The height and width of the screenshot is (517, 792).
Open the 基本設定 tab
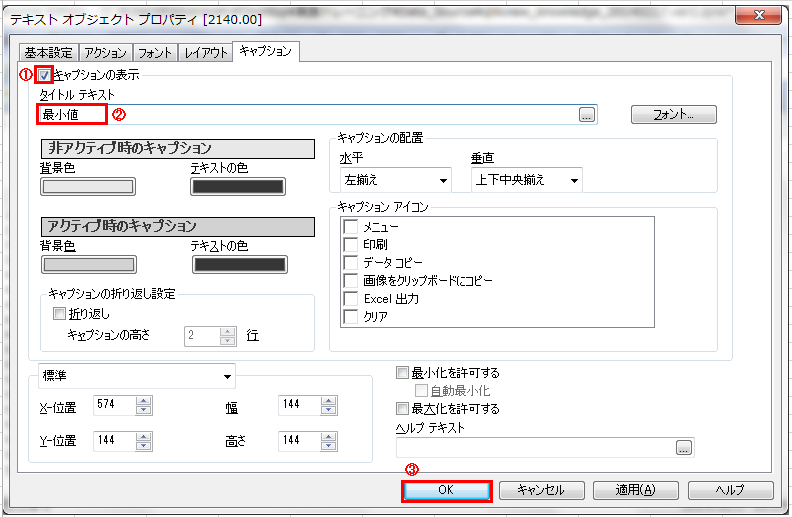48,53
